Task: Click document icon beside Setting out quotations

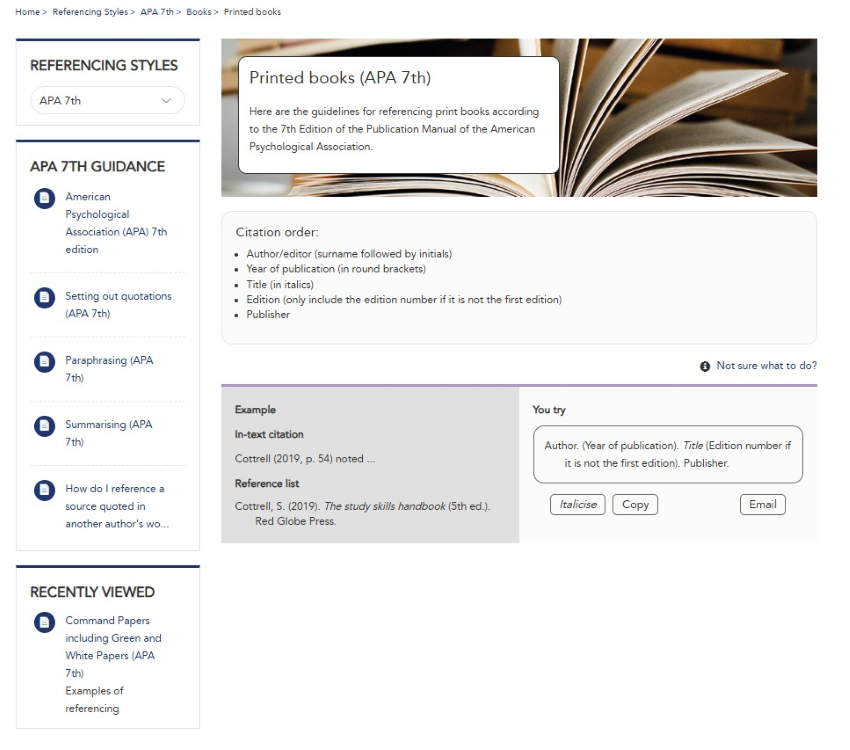Action: [x=44, y=298]
